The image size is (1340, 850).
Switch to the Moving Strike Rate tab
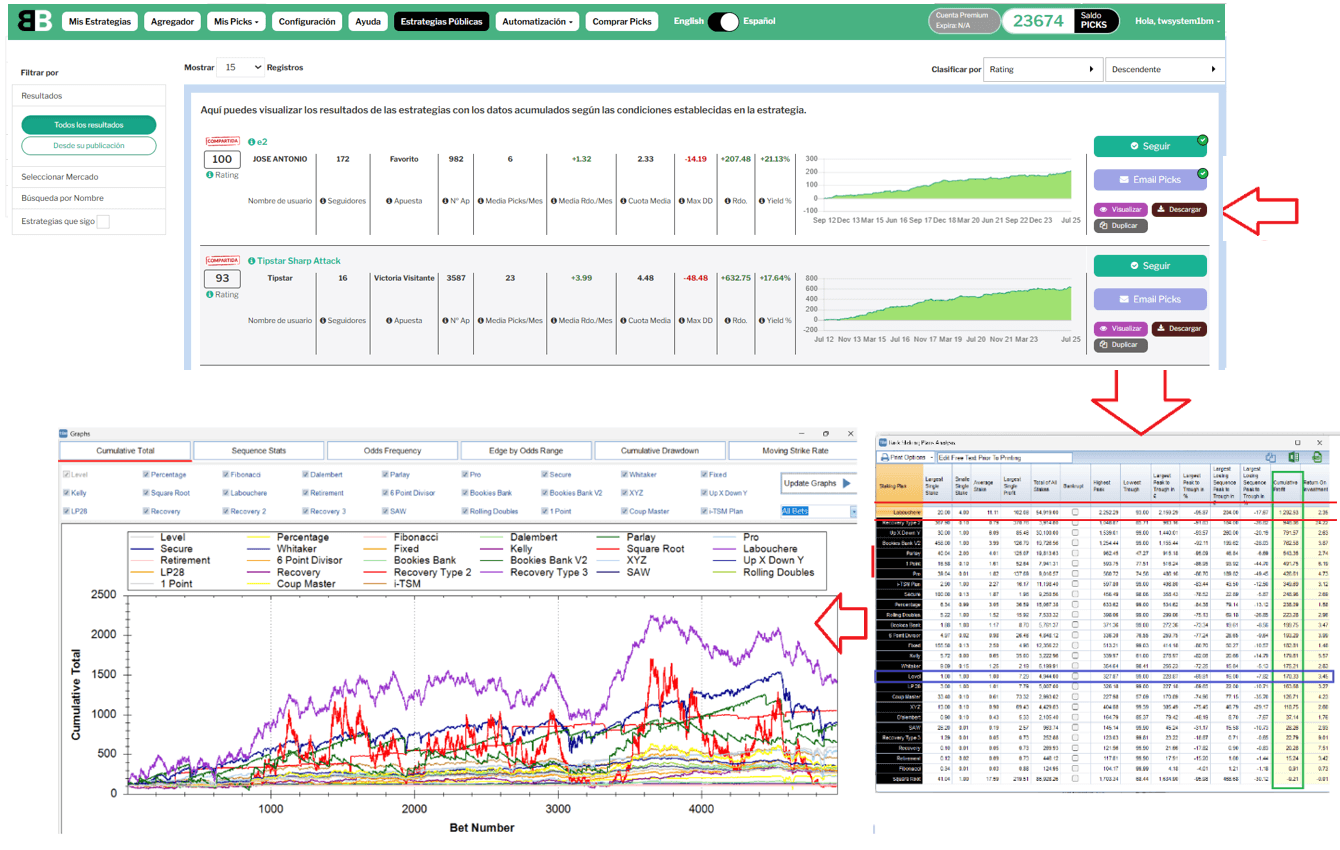(794, 451)
